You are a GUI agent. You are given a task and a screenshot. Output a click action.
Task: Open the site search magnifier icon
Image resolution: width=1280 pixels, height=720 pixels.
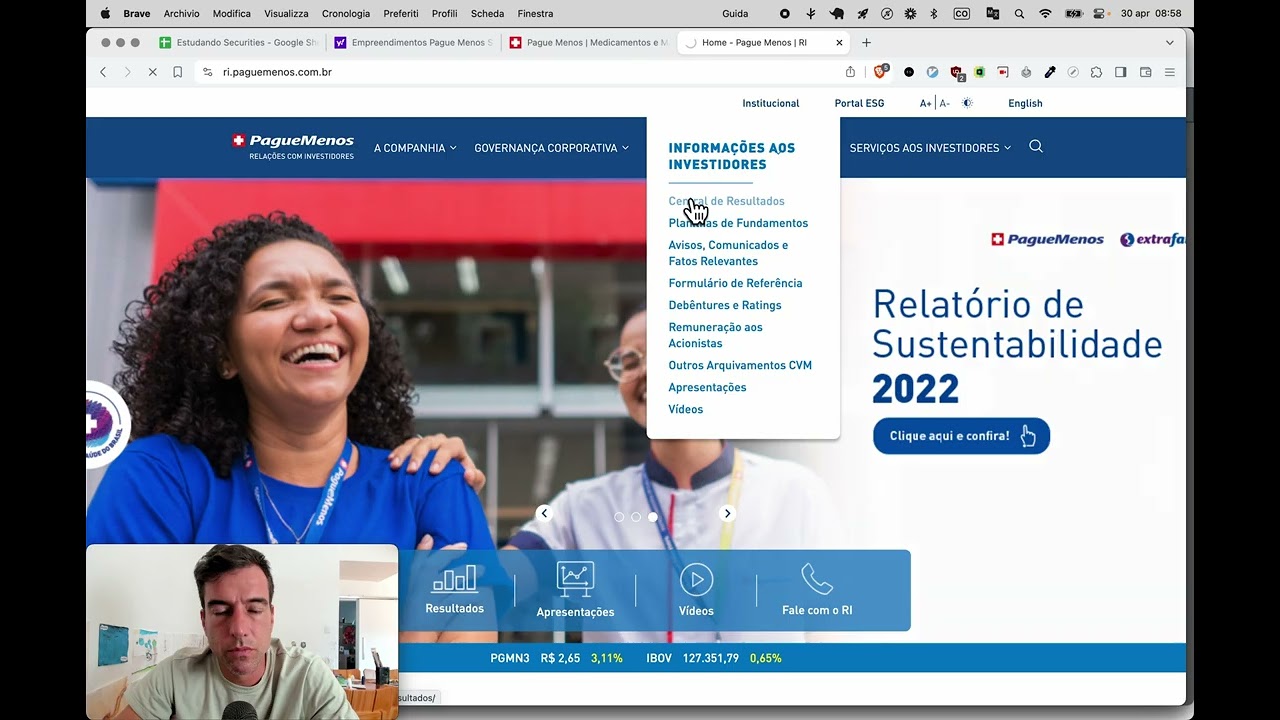tap(1036, 147)
